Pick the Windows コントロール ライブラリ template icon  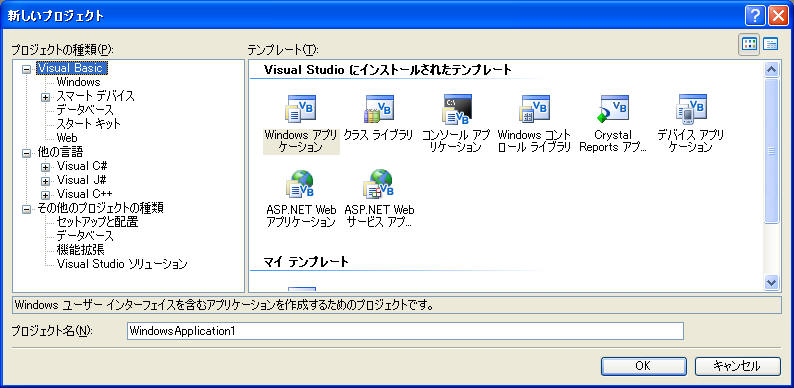(x=535, y=109)
